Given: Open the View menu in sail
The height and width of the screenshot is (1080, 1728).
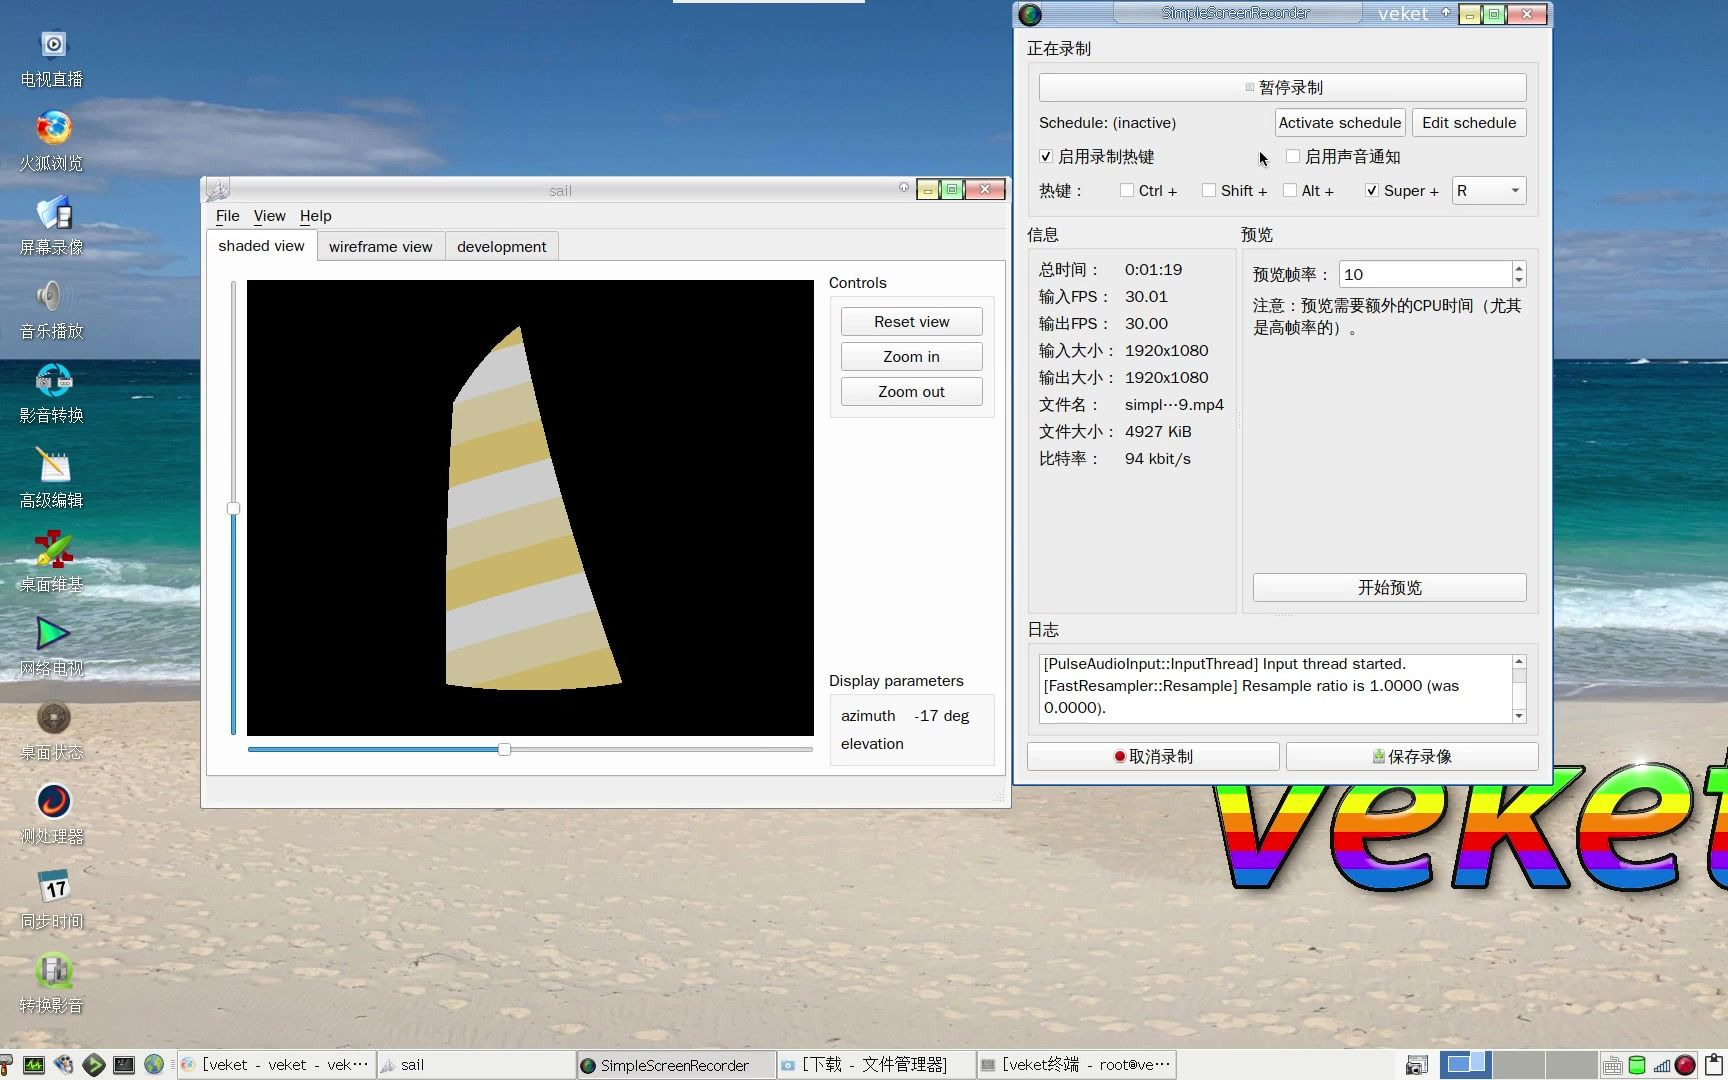Looking at the screenshot, I should (269, 216).
